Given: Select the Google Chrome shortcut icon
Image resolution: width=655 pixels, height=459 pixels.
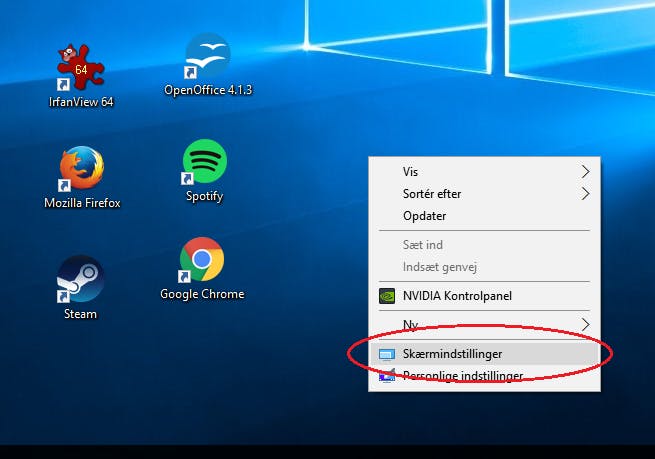Looking at the screenshot, I should [x=202, y=259].
